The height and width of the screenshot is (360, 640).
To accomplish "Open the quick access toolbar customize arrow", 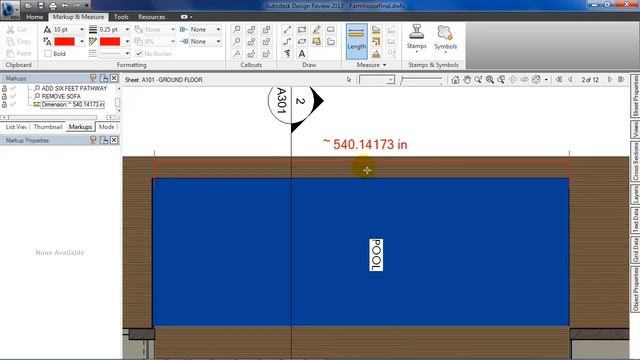I will [87, 6].
